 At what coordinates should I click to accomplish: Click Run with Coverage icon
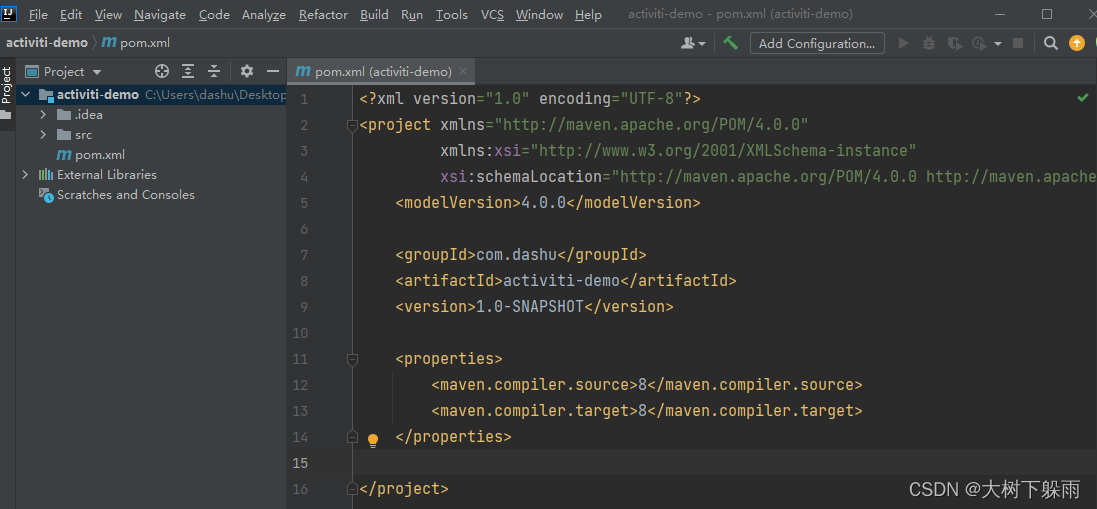coord(954,43)
